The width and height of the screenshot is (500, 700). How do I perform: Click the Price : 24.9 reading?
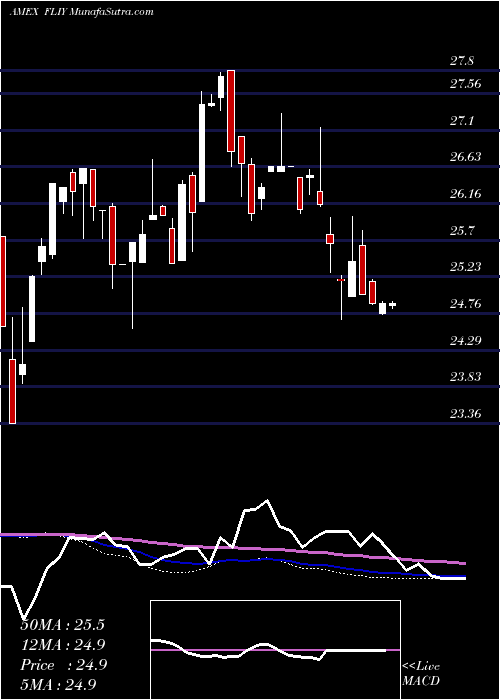[63, 665]
